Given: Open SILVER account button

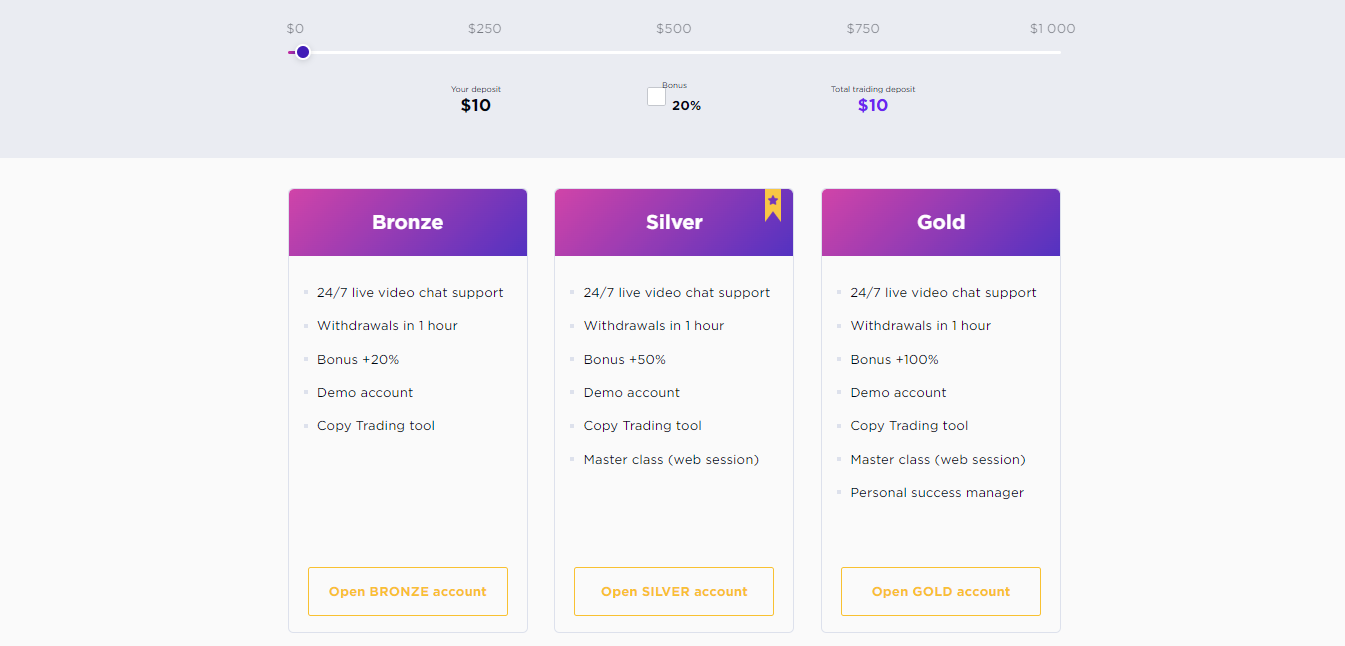Looking at the screenshot, I should (674, 591).
